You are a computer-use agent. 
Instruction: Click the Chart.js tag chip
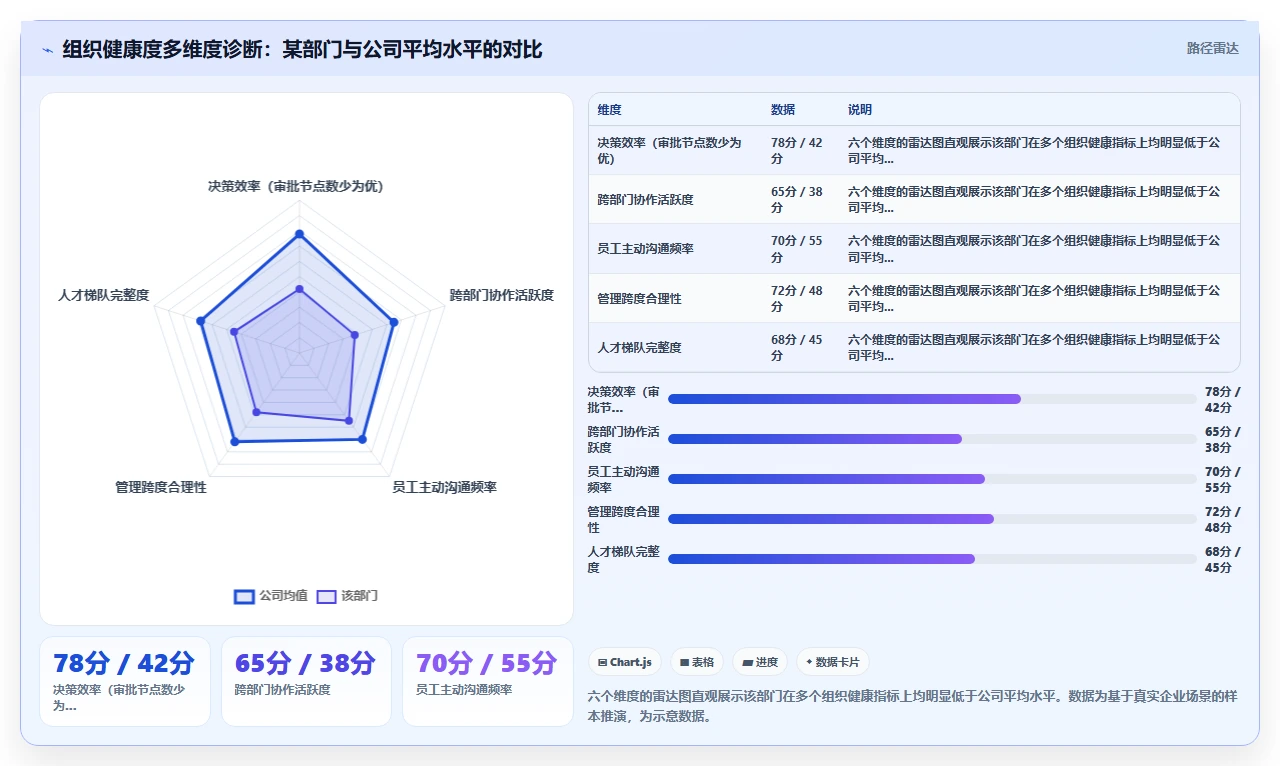click(x=625, y=662)
